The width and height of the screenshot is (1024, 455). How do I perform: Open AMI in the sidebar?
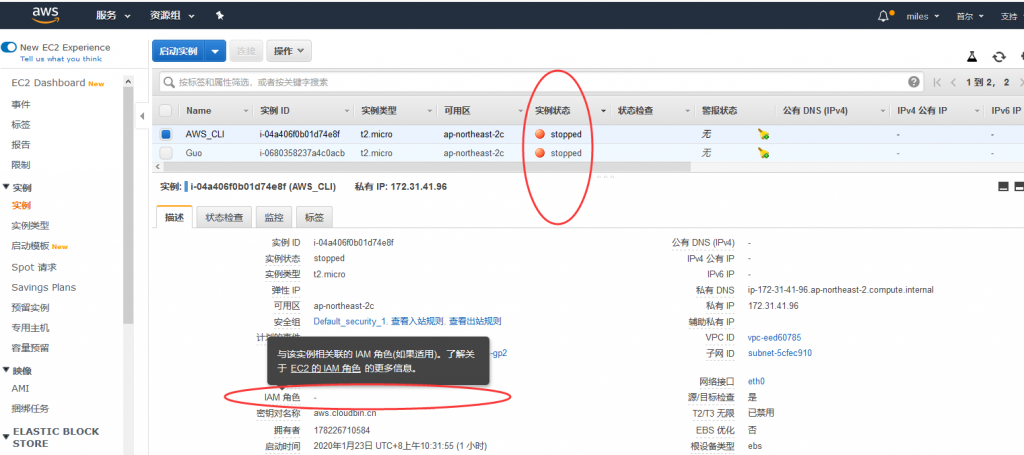(x=20, y=388)
